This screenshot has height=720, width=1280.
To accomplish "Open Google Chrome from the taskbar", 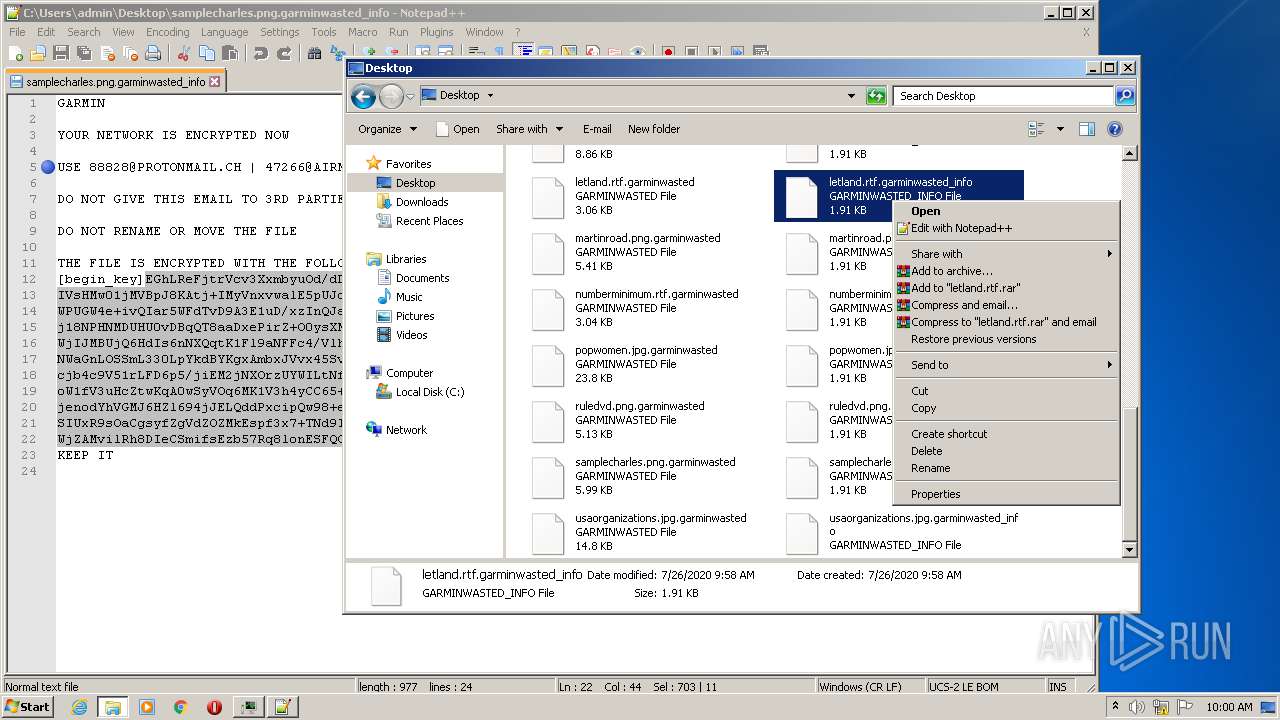I will [x=180, y=707].
